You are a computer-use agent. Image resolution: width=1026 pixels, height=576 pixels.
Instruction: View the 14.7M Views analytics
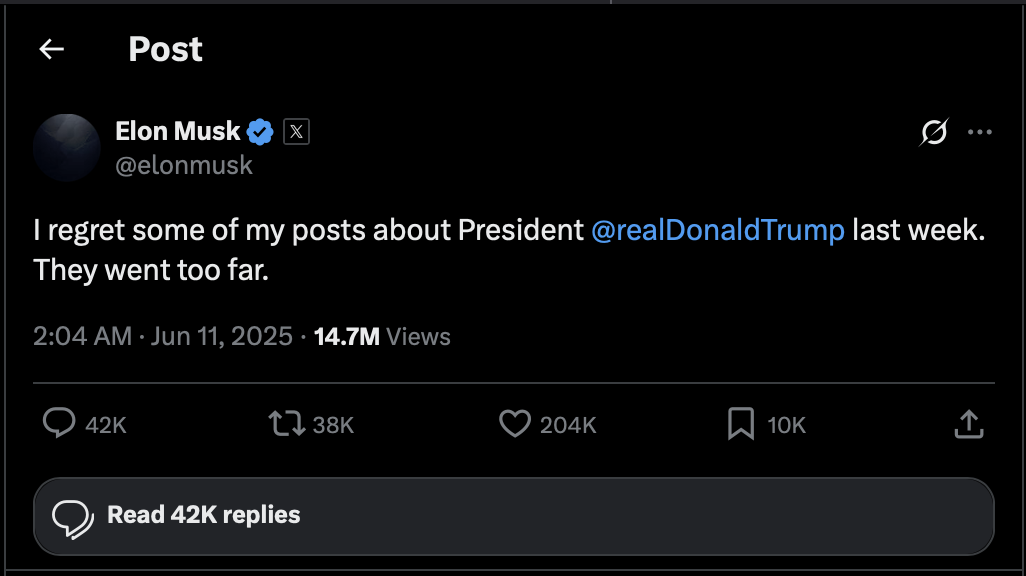382,336
